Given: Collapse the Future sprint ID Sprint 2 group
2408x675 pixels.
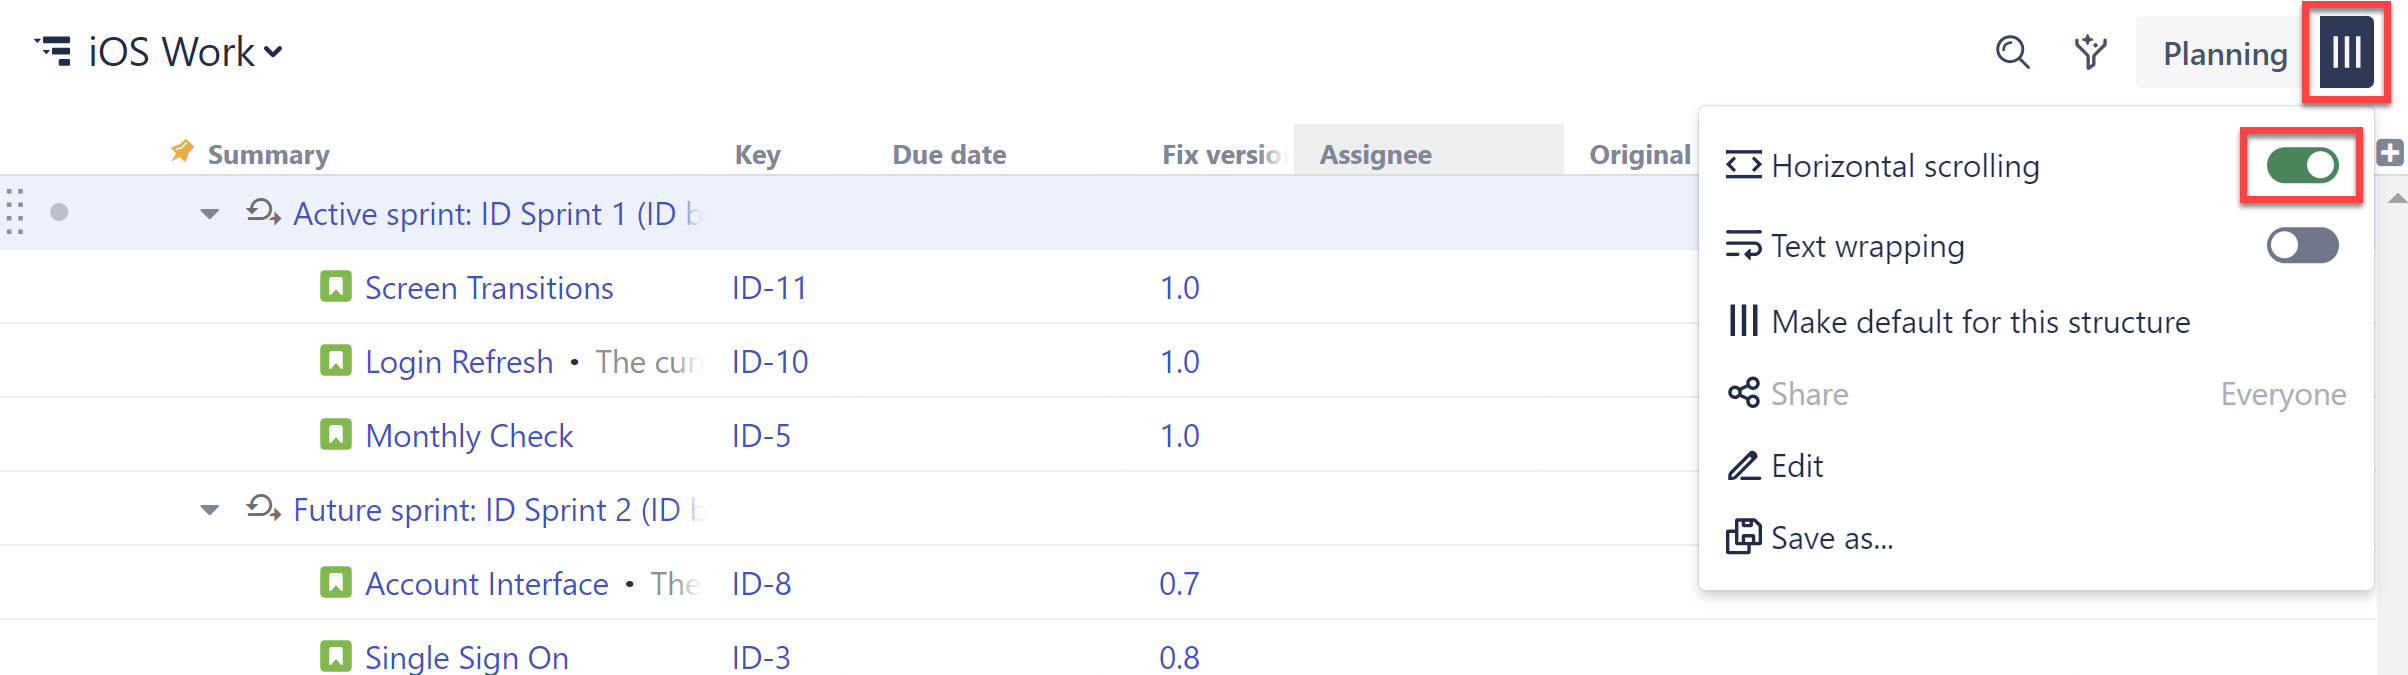Looking at the screenshot, I should pyautogui.click(x=209, y=510).
